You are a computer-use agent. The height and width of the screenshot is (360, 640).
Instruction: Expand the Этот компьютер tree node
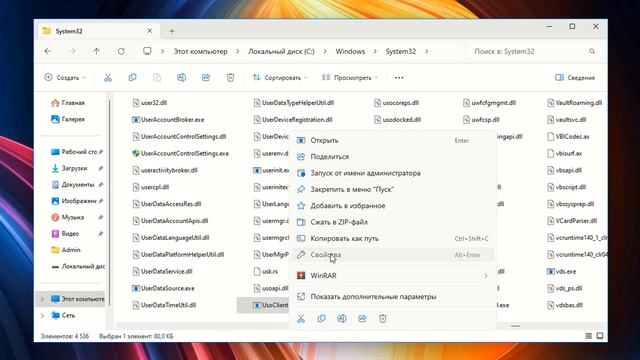[x=42, y=299]
